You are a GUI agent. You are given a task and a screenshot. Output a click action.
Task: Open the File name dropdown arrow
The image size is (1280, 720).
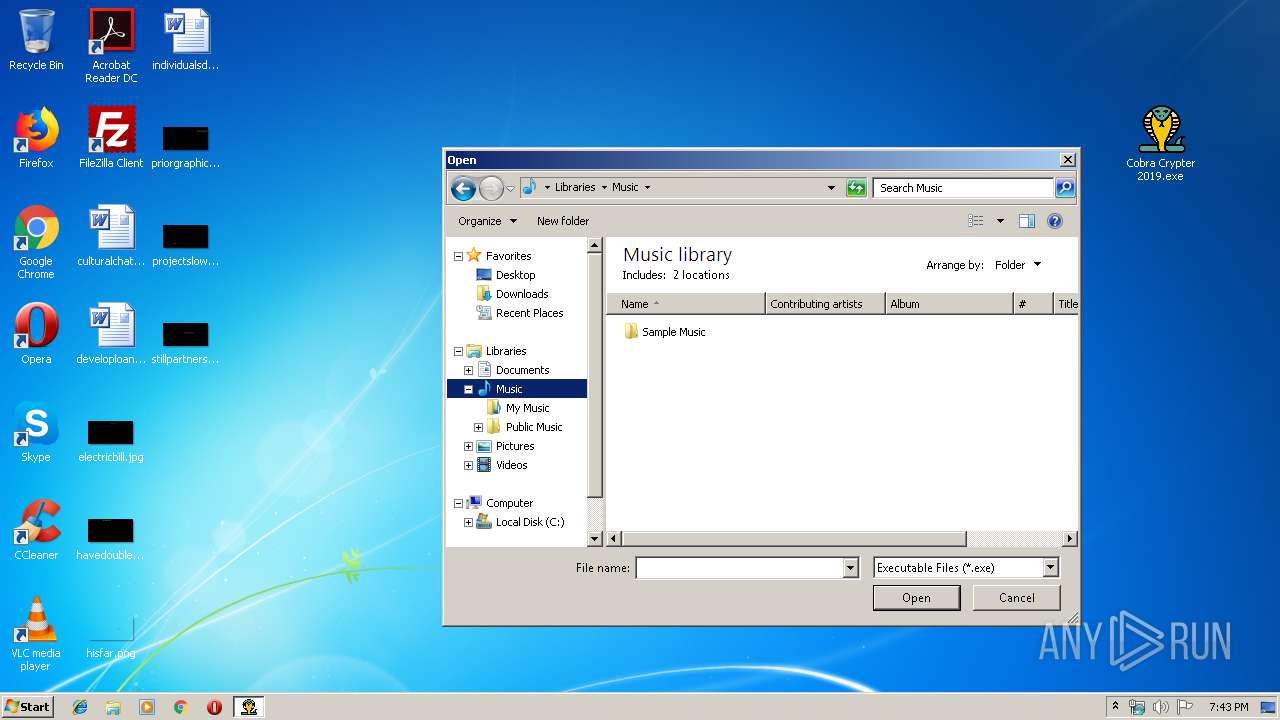click(x=851, y=568)
